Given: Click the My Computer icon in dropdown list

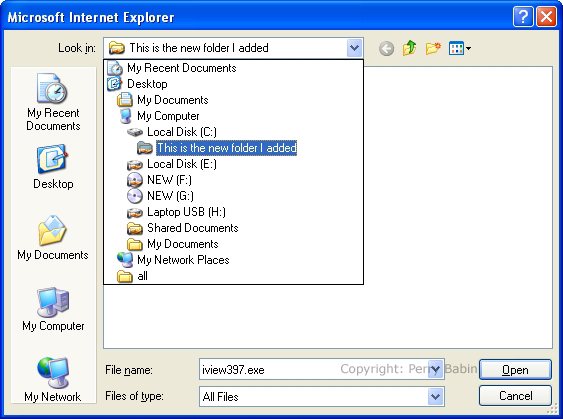Looking at the screenshot, I should [125, 116].
